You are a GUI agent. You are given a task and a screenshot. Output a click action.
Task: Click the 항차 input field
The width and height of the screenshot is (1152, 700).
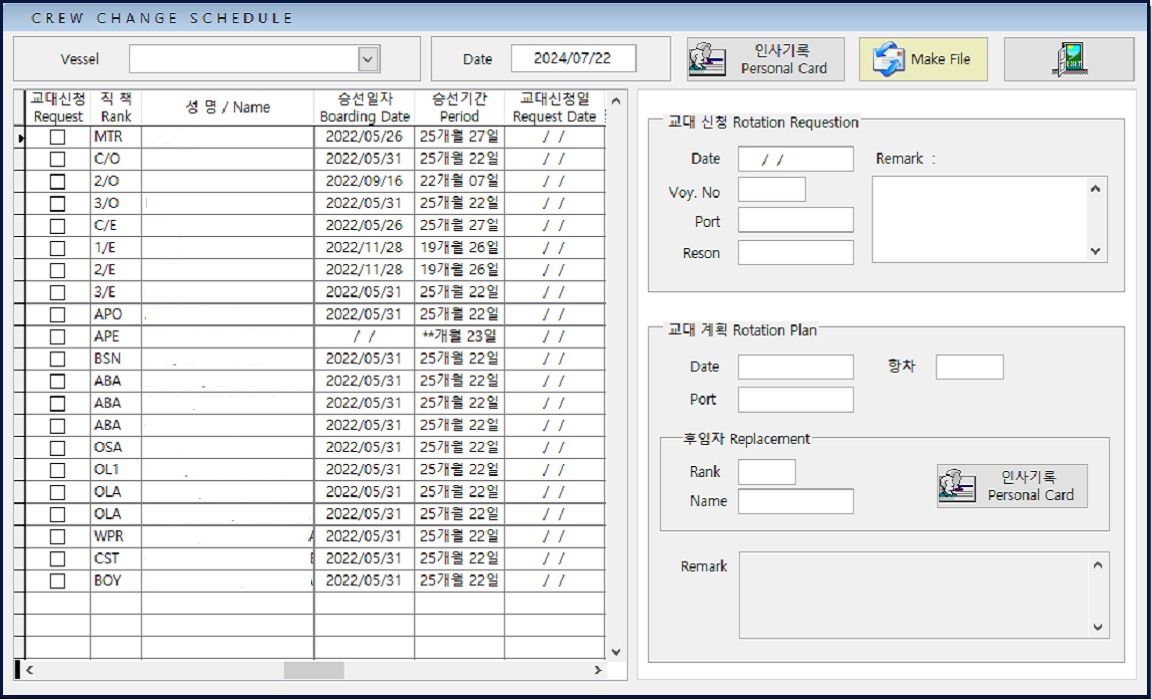pyautogui.click(x=969, y=367)
